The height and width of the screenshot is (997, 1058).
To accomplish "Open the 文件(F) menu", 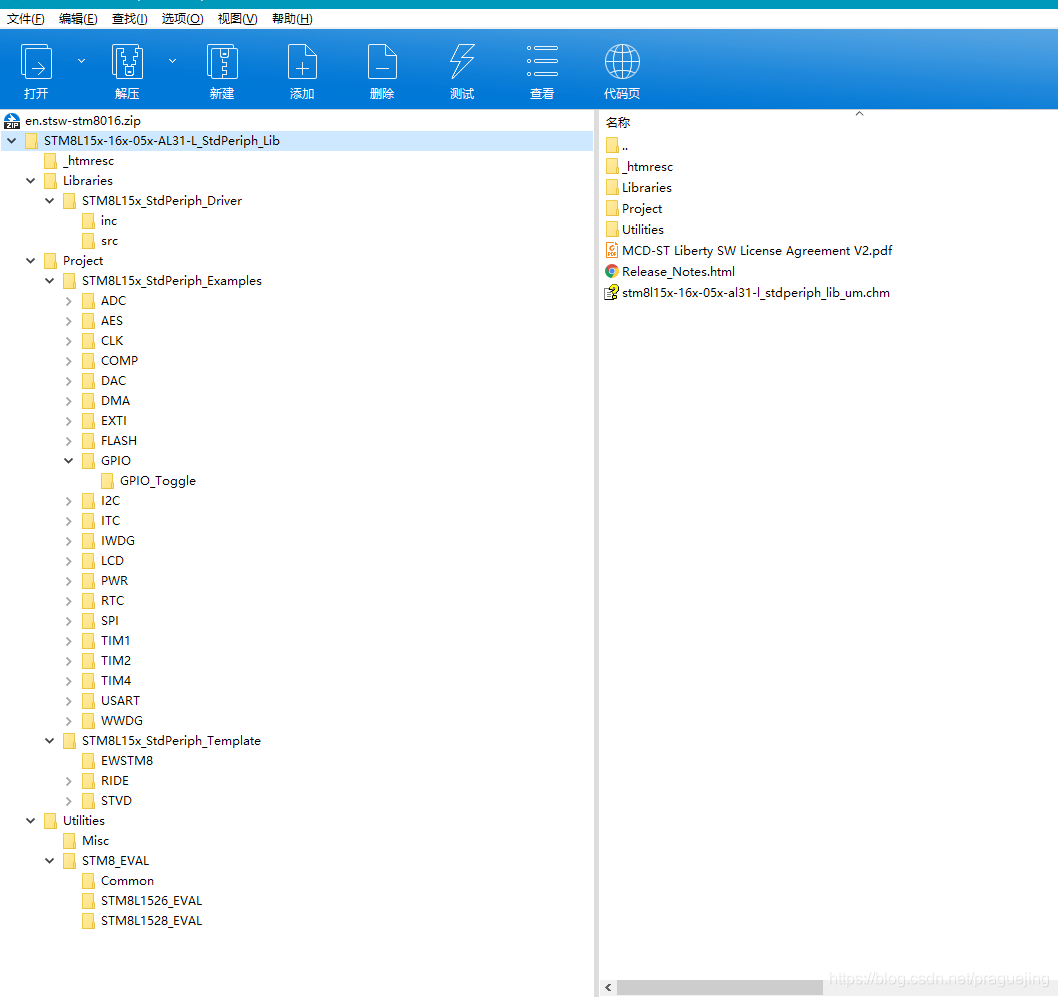I will 26,19.
